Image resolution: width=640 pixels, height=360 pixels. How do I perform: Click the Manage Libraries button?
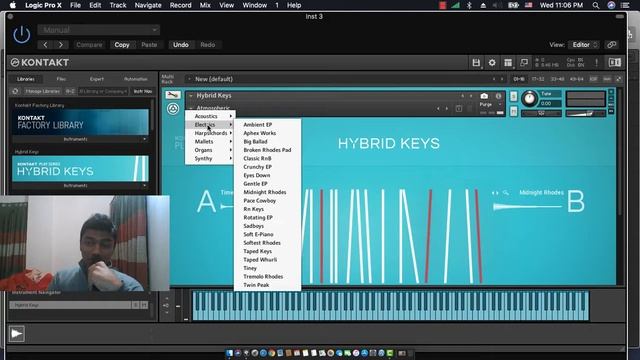(42, 91)
